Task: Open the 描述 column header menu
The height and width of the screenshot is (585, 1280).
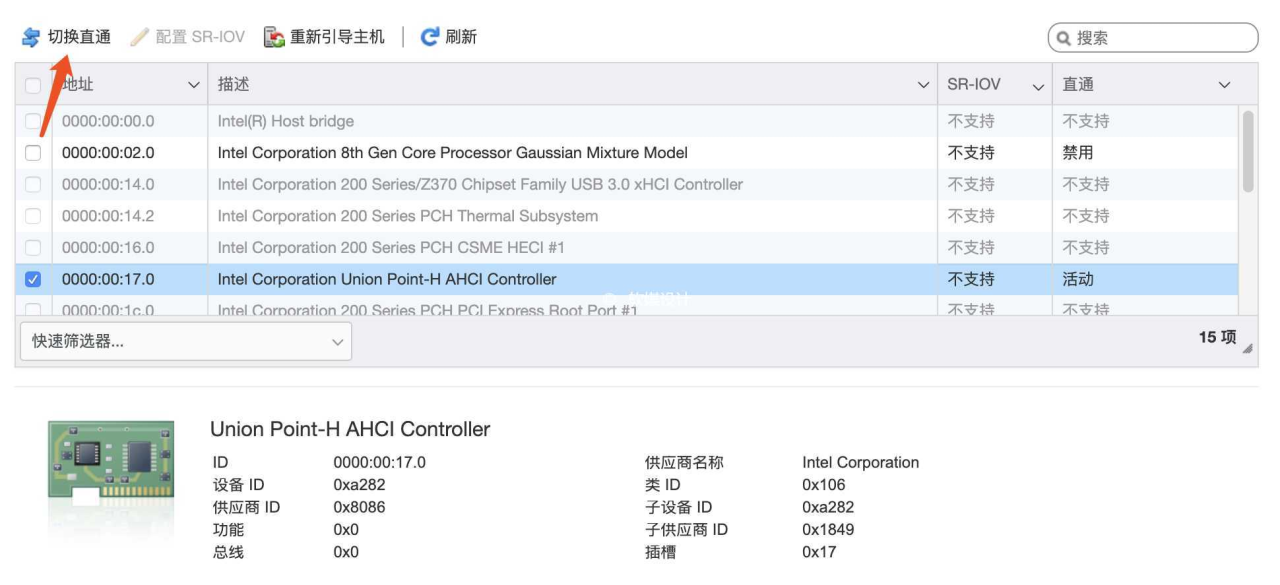Action: coord(925,84)
